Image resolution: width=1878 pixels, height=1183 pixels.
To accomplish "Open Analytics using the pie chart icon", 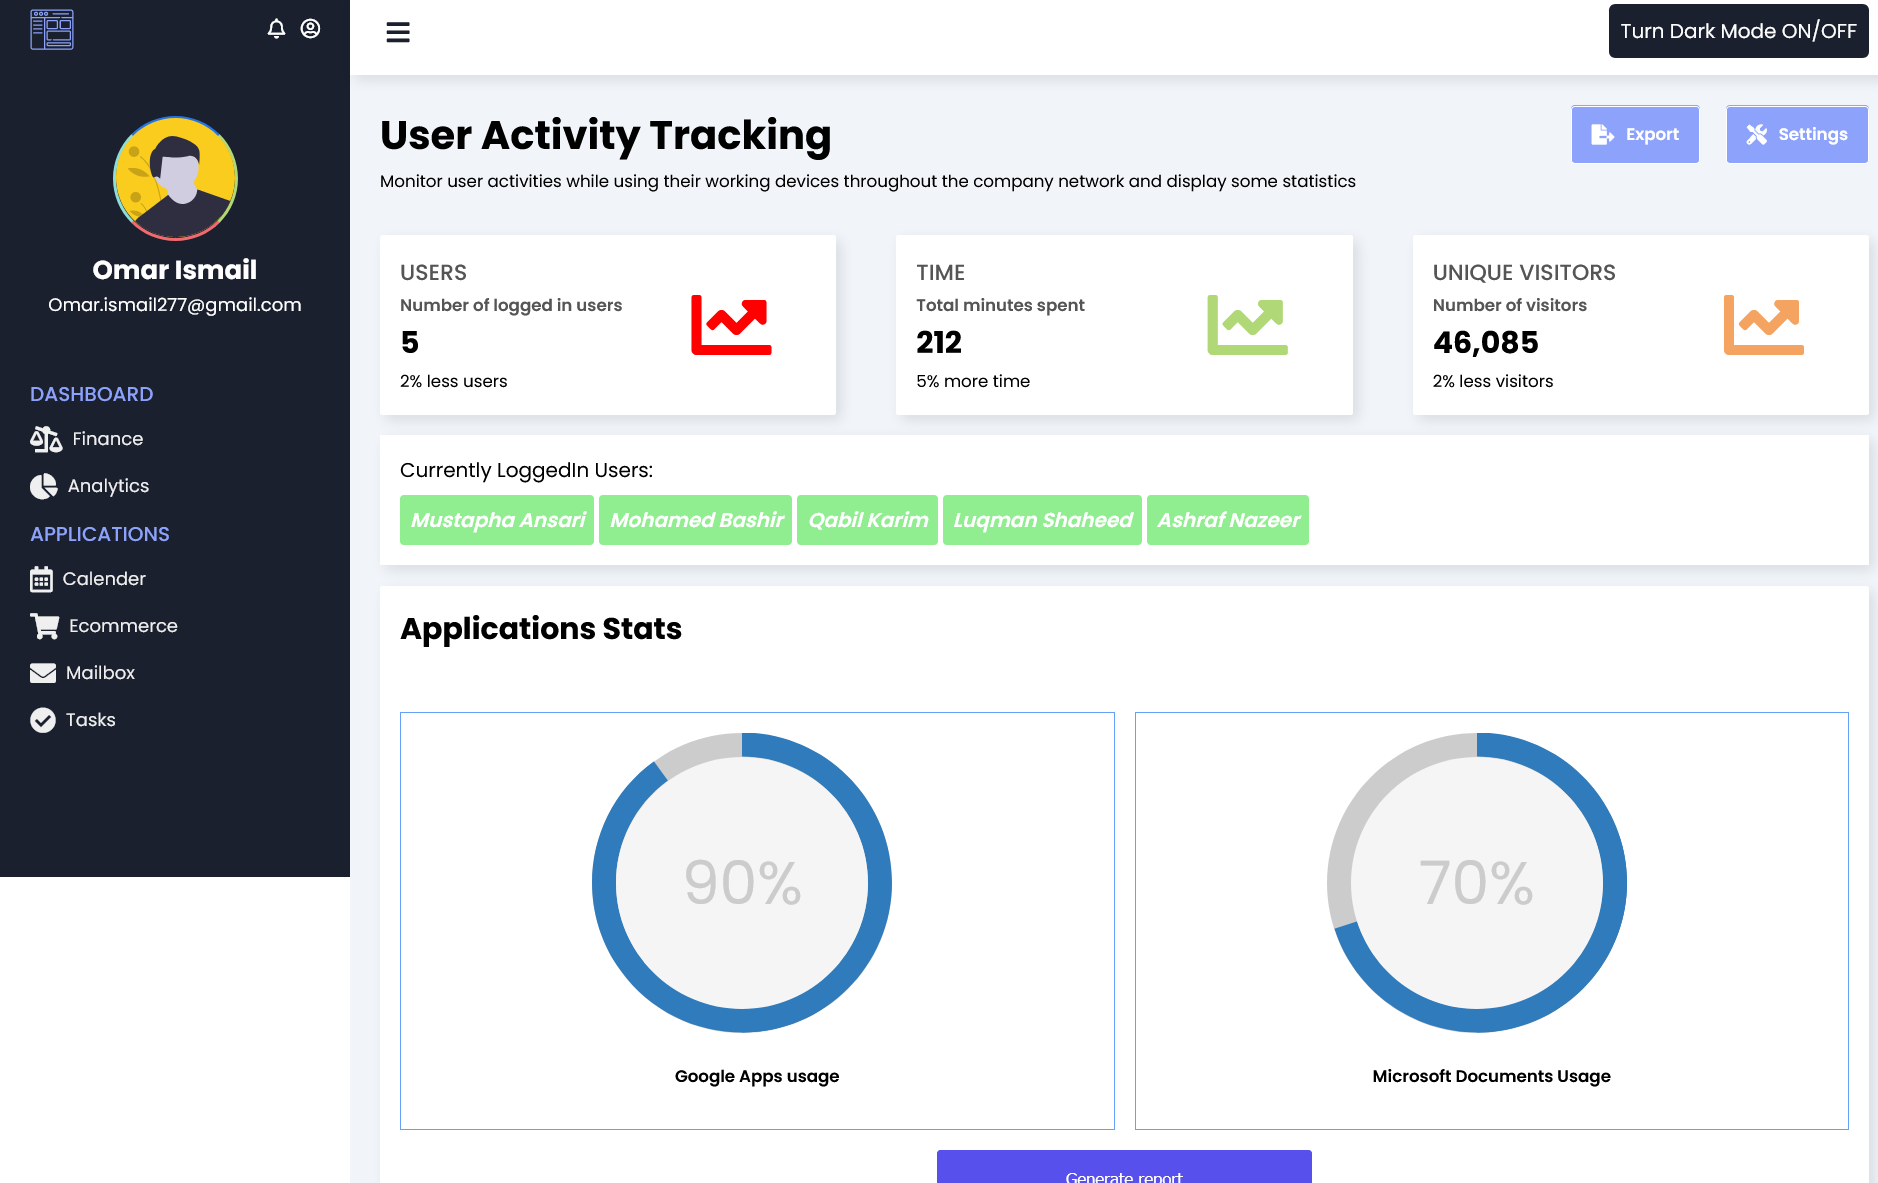I will (x=44, y=486).
